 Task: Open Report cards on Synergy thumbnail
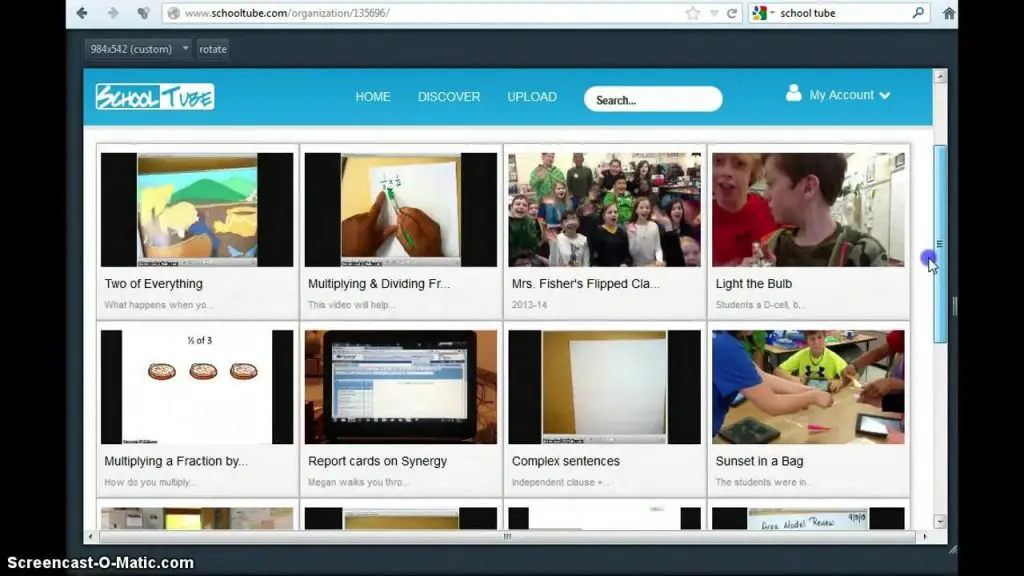(401, 387)
